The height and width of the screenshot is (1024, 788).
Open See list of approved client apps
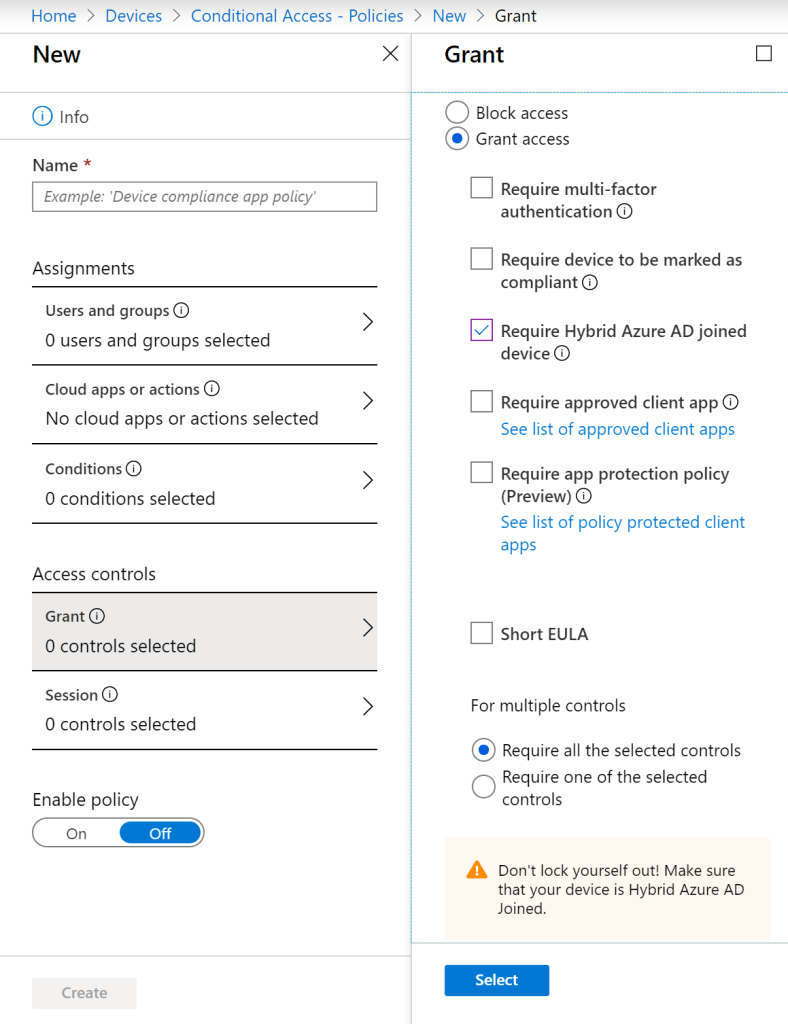click(617, 429)
